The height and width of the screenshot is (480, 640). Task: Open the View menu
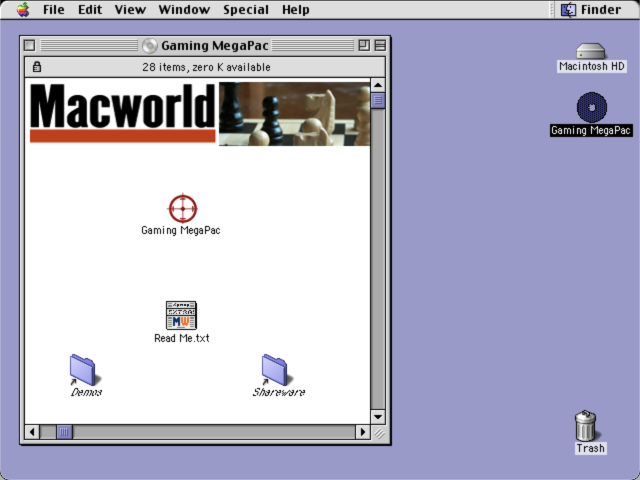click(x=130, y=9)
